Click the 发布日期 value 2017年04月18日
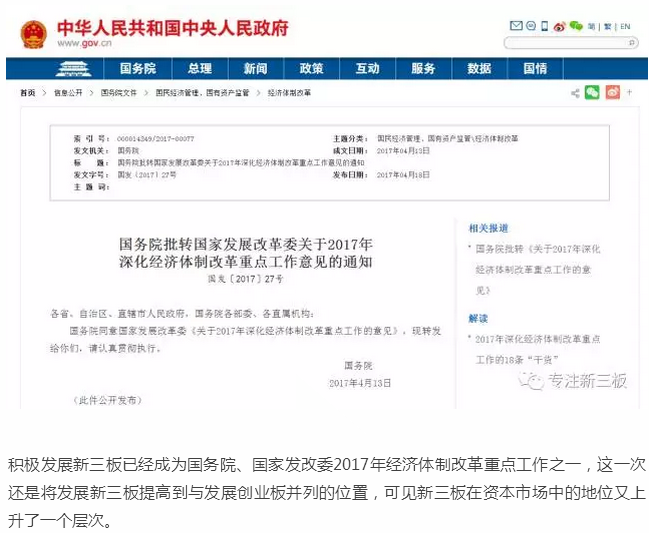This screenshot has width=649, height=533. [x=403, y=175]
